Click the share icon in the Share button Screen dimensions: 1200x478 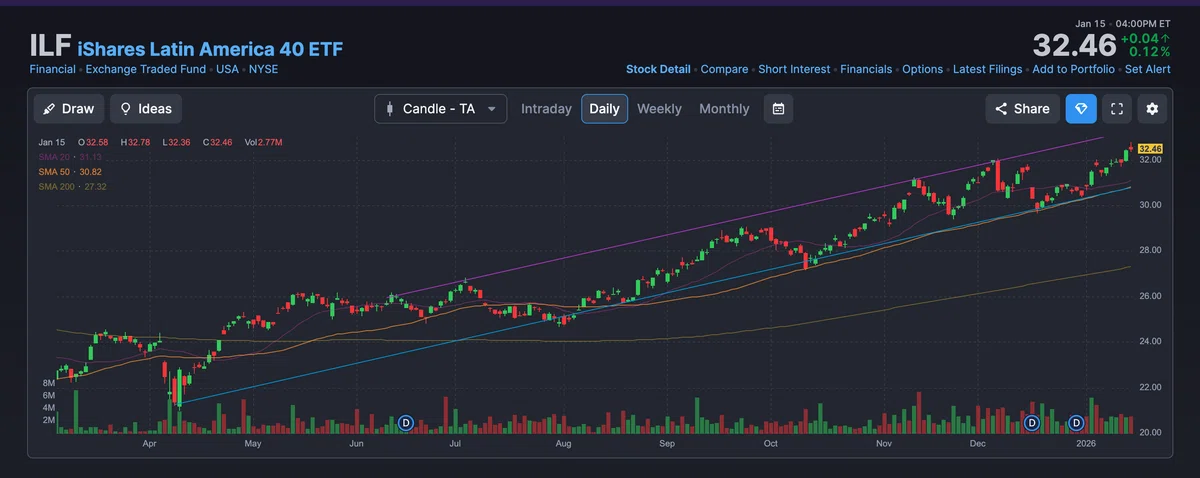(x=1002, y=109)
